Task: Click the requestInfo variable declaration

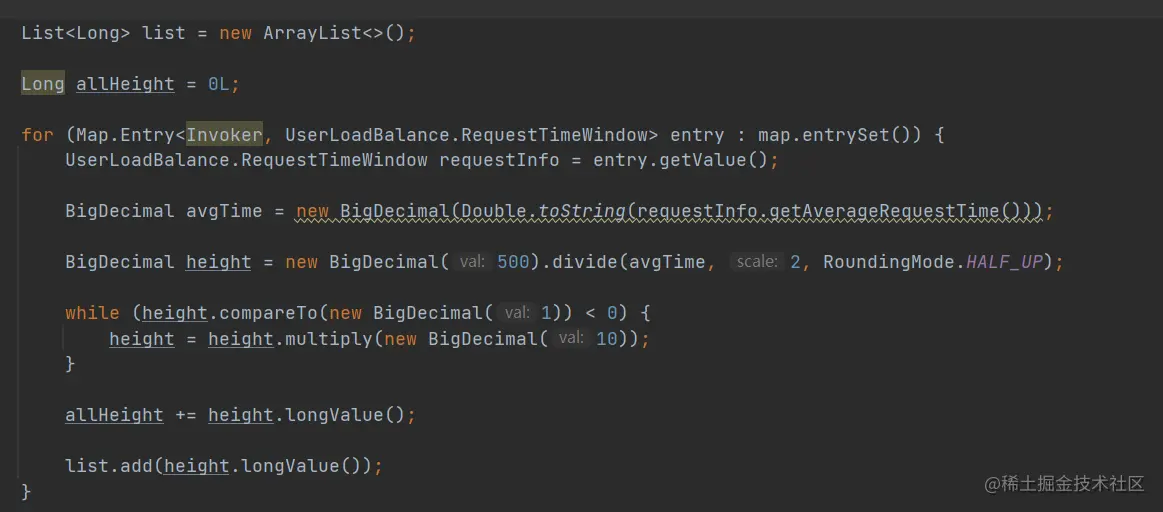Action: point(500,160)
